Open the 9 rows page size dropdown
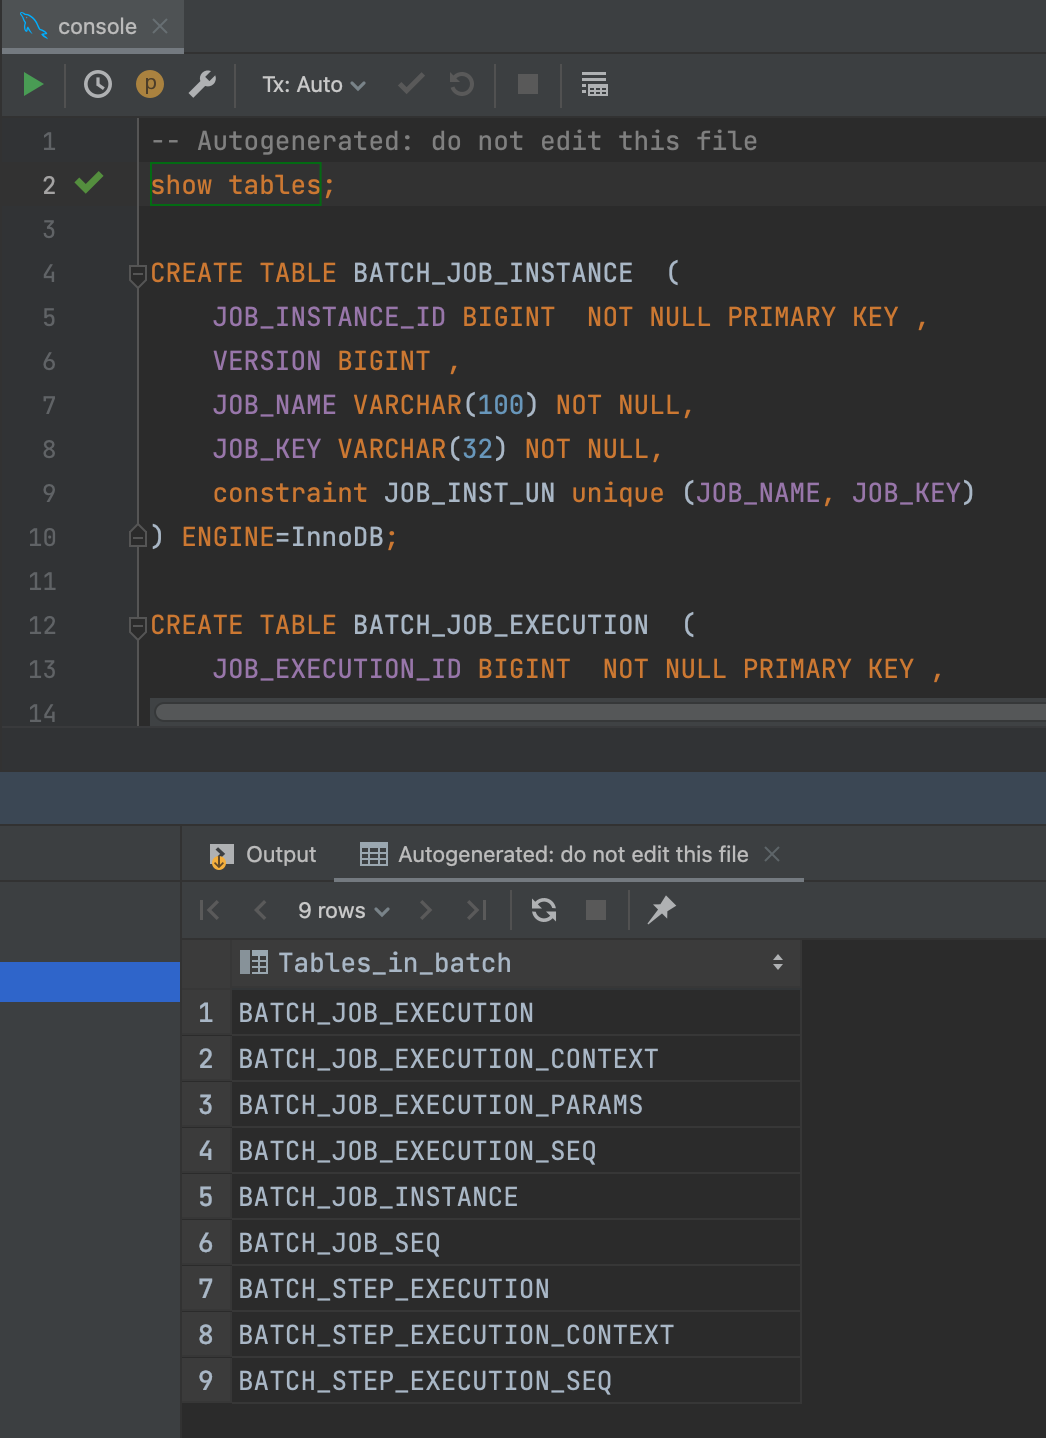The width and height of the screenshot is (1046, 1438). click(x=341, y=910)
